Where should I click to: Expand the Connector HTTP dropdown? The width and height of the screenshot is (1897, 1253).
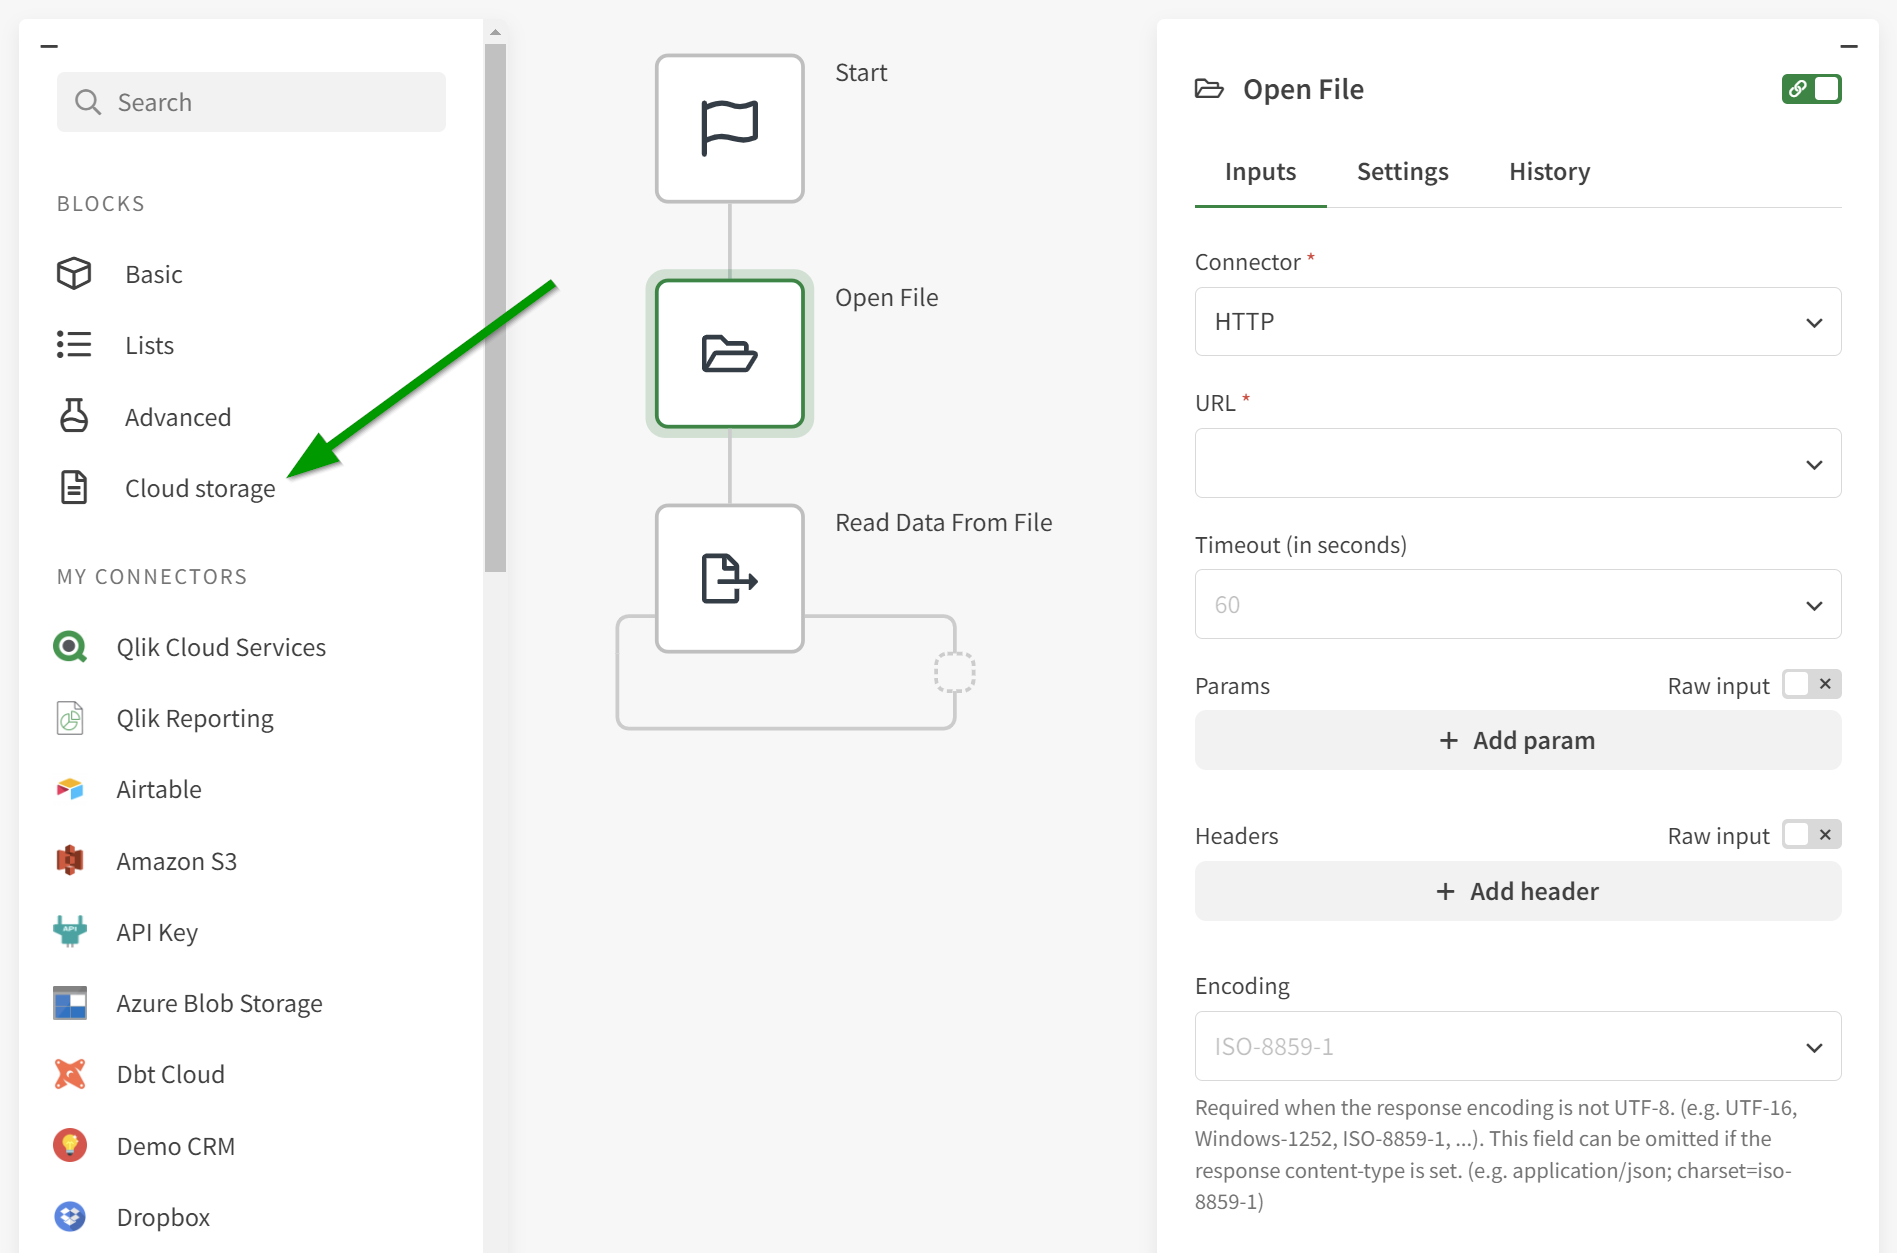(1517, 322)
